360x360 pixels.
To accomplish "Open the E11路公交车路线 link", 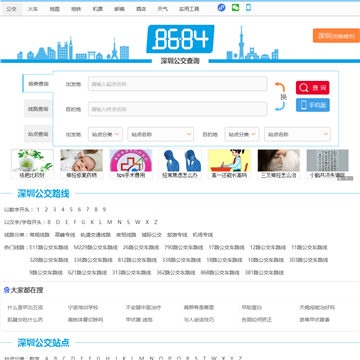I will tap(49, 247).
